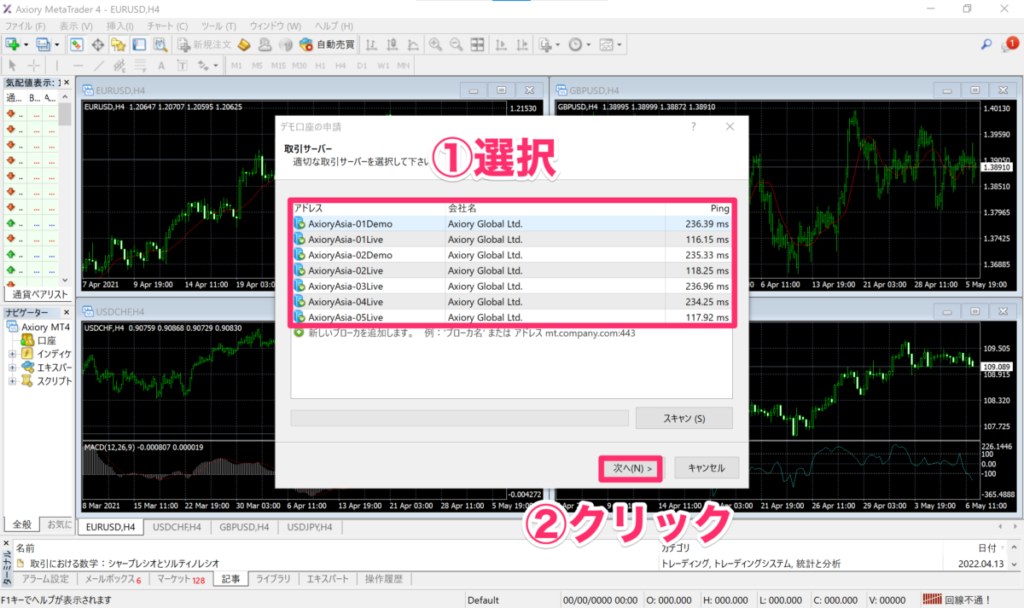Click the New Chart toolbar icon

[12, 44]
